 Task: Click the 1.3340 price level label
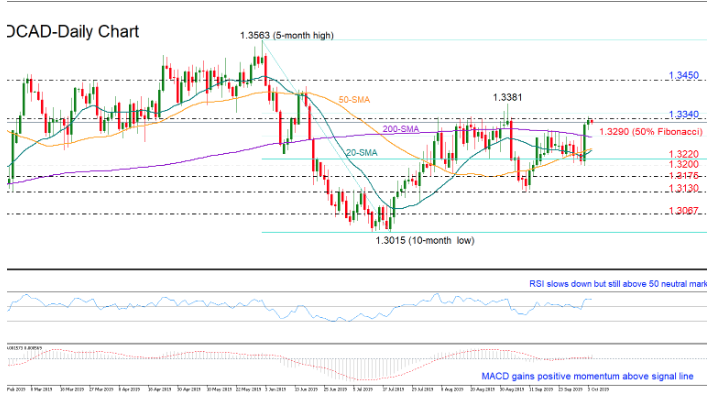[x=684, y=114]
